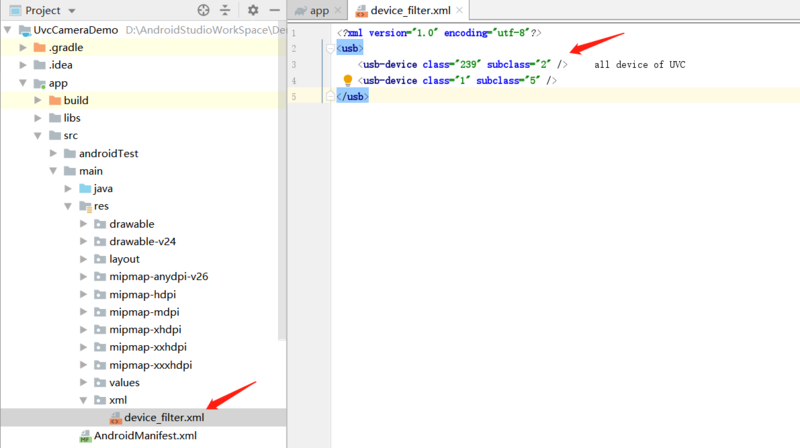Fold the opening usb tag
Image resolution: width=800 pixels, height=448 pixels.
[x=330, y=48]
